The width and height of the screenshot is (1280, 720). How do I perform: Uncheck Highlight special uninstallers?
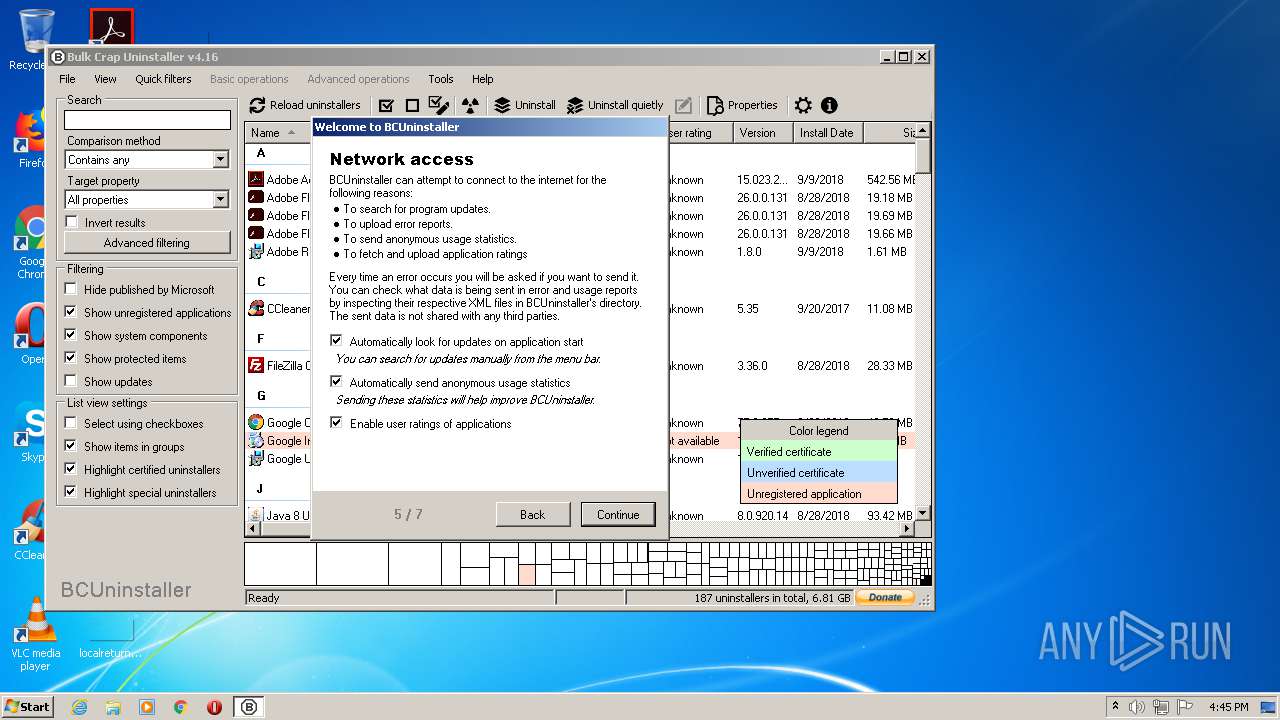[x=71, y=492]
